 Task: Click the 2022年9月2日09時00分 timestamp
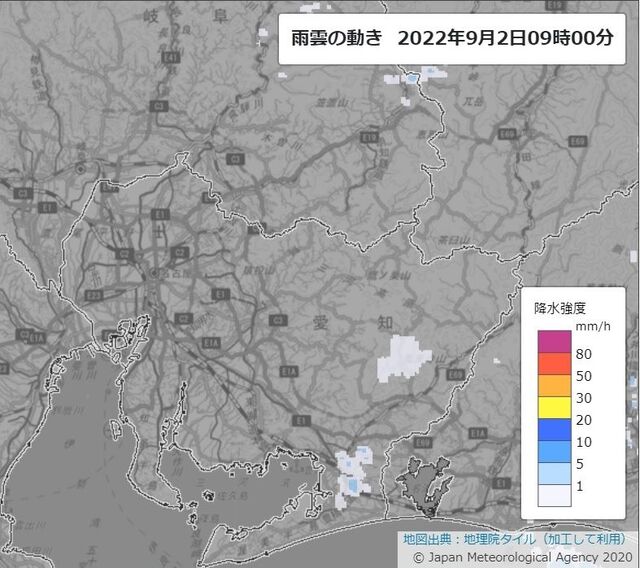[505, 38]
